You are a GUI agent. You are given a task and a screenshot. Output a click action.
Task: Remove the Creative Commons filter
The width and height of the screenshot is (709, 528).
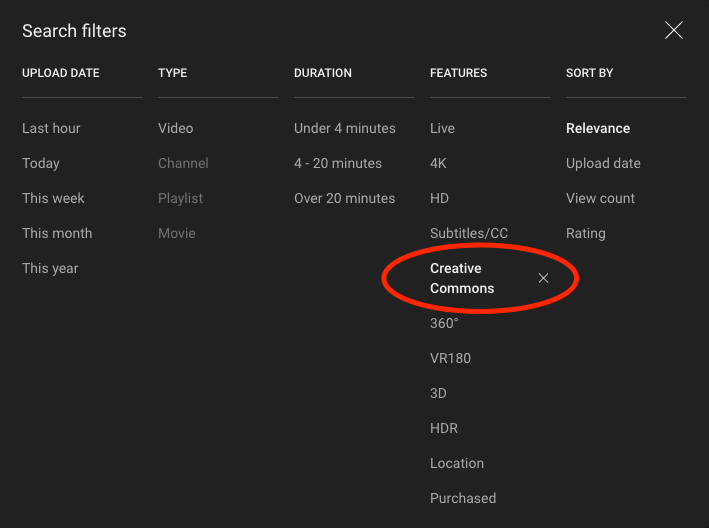click(x=543, y=278)
